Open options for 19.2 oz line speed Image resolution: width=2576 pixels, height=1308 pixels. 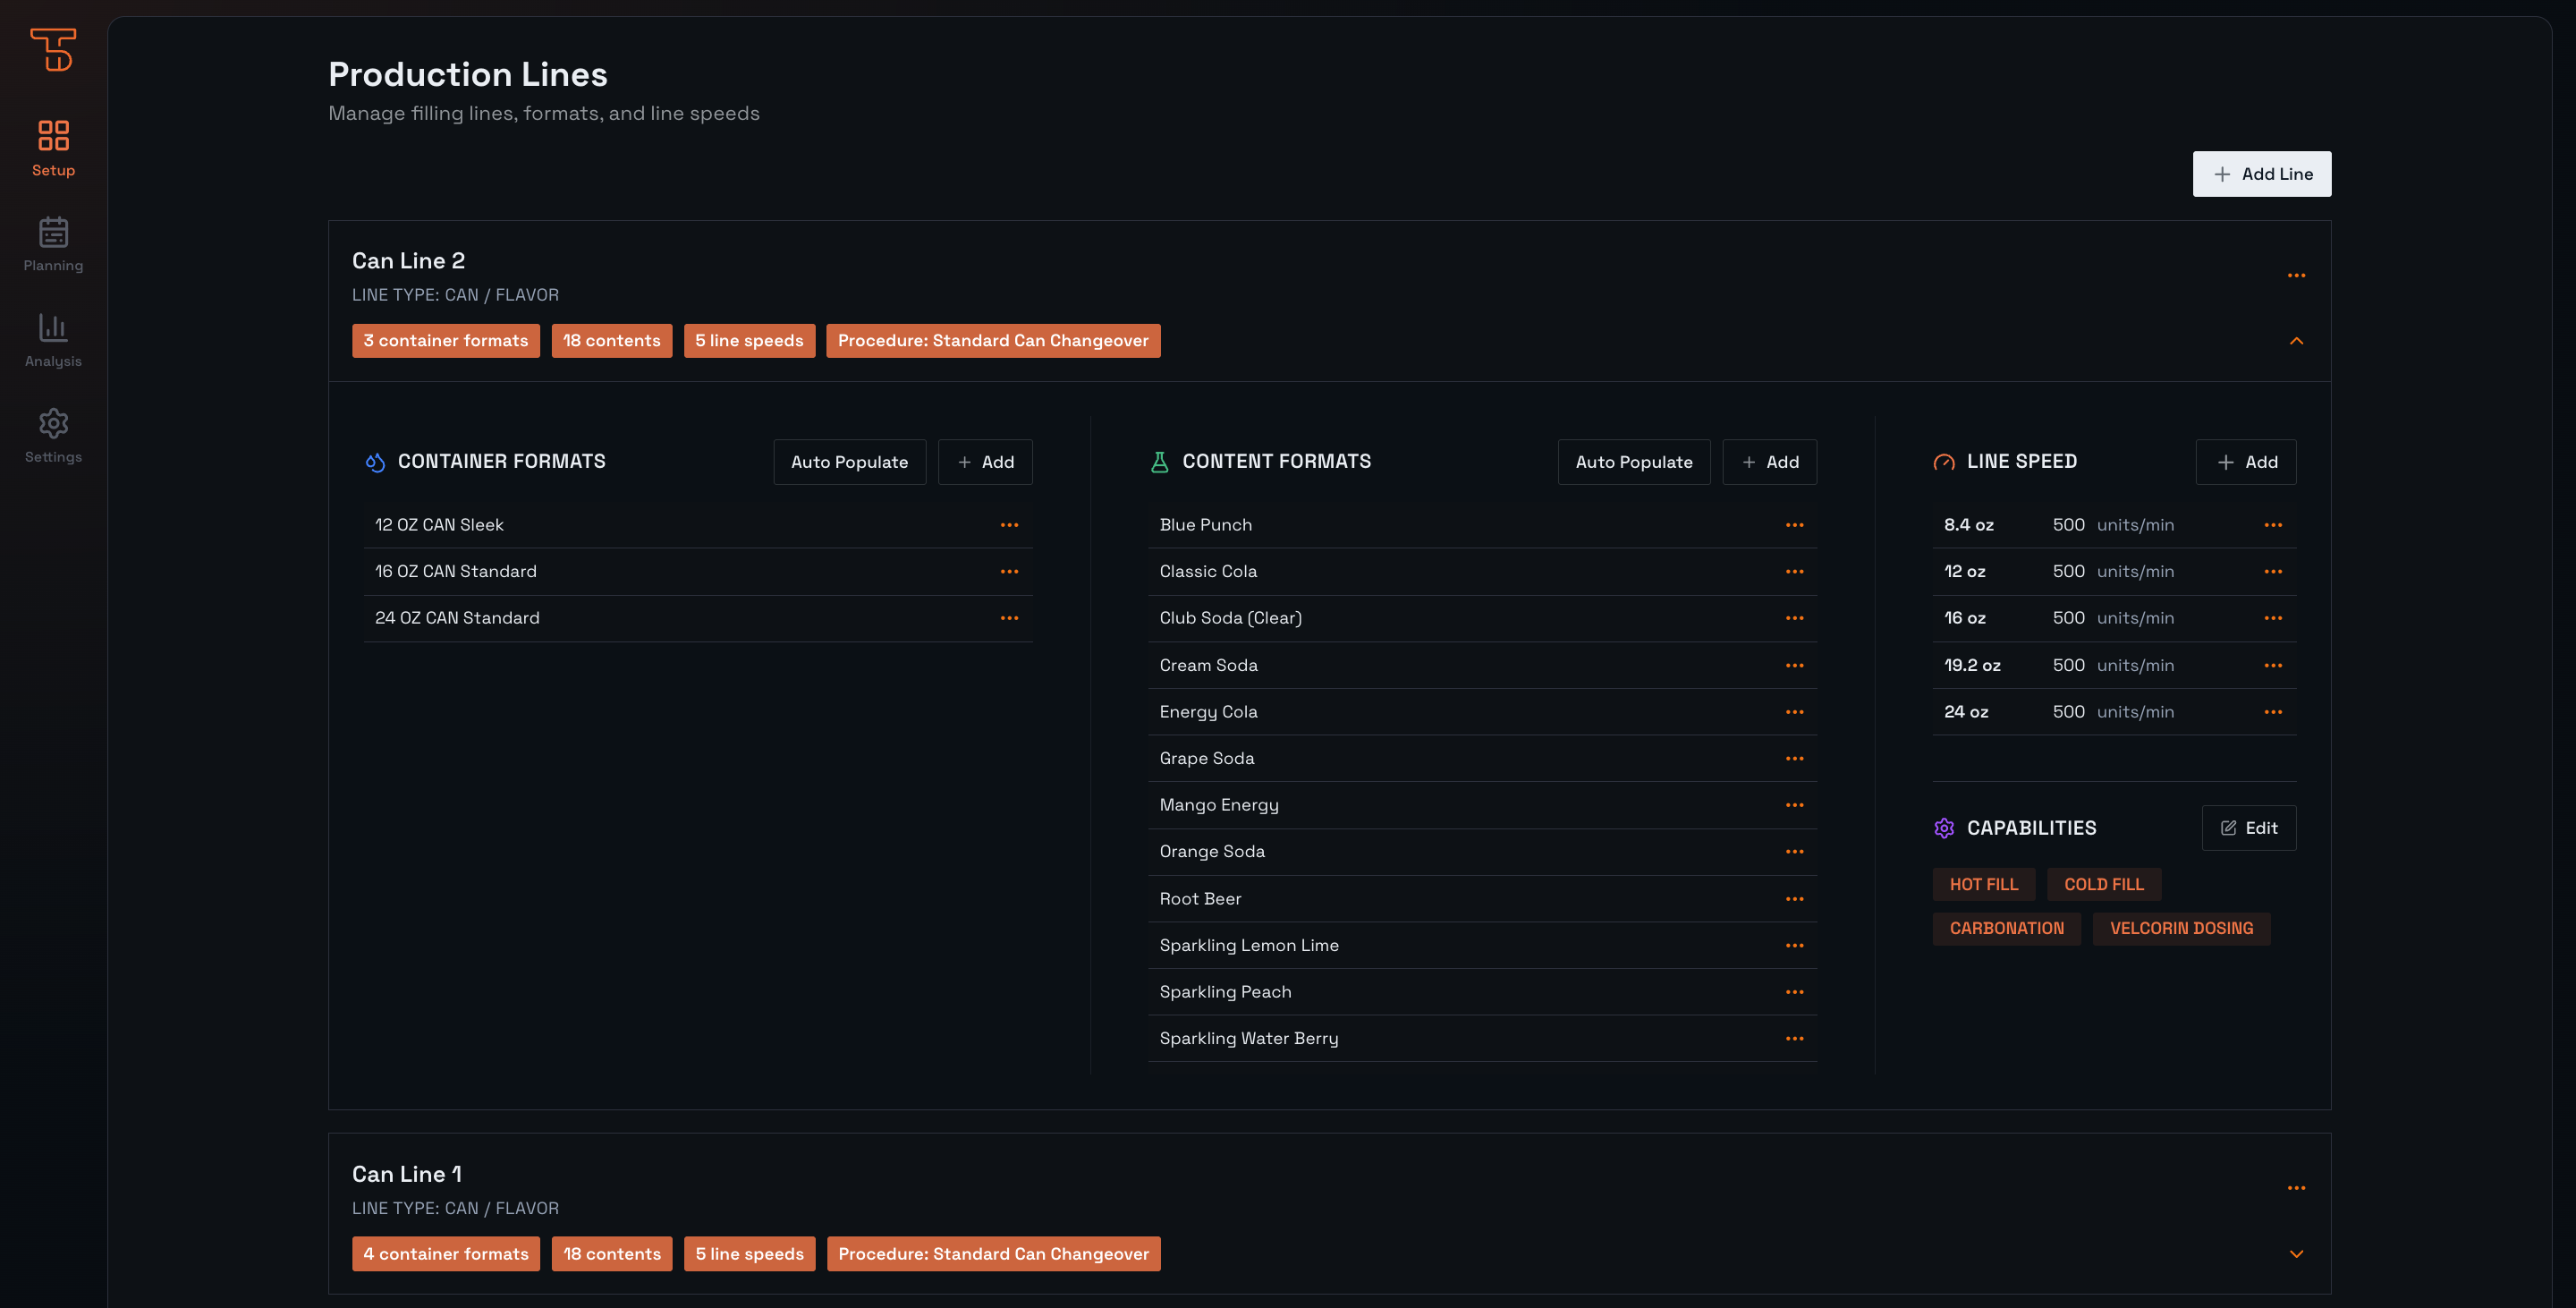coord(2272,665)
